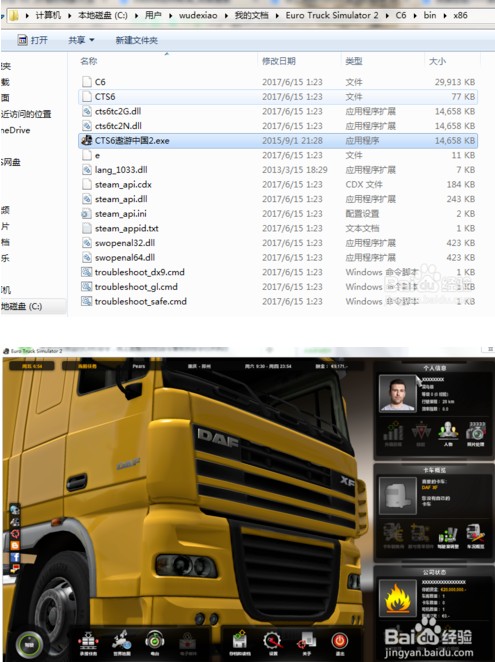
Task: Select CTS6遨游中国2.exe application
Action: pos(278,141)
